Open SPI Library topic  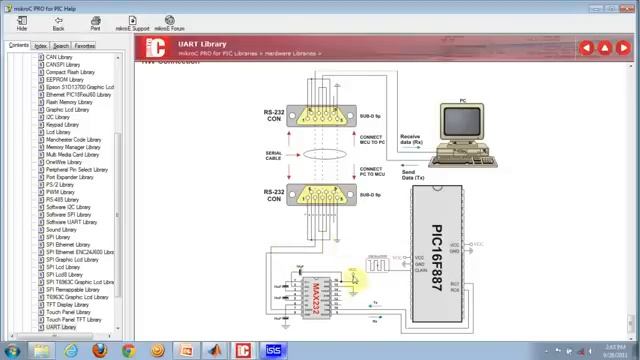(x=58, y=237)
